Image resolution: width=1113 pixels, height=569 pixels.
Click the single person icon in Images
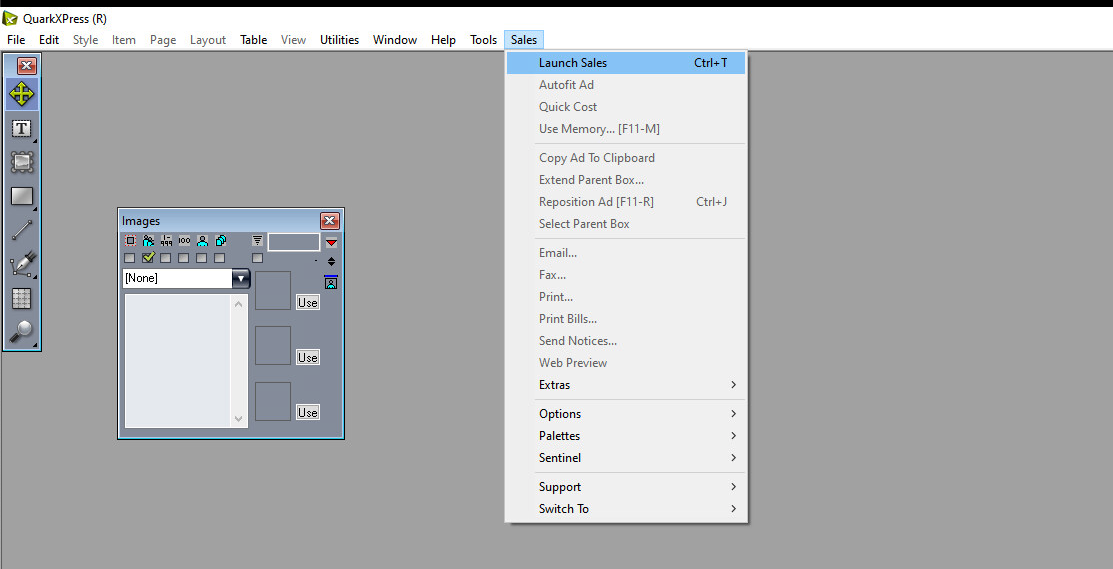(202, 241)
